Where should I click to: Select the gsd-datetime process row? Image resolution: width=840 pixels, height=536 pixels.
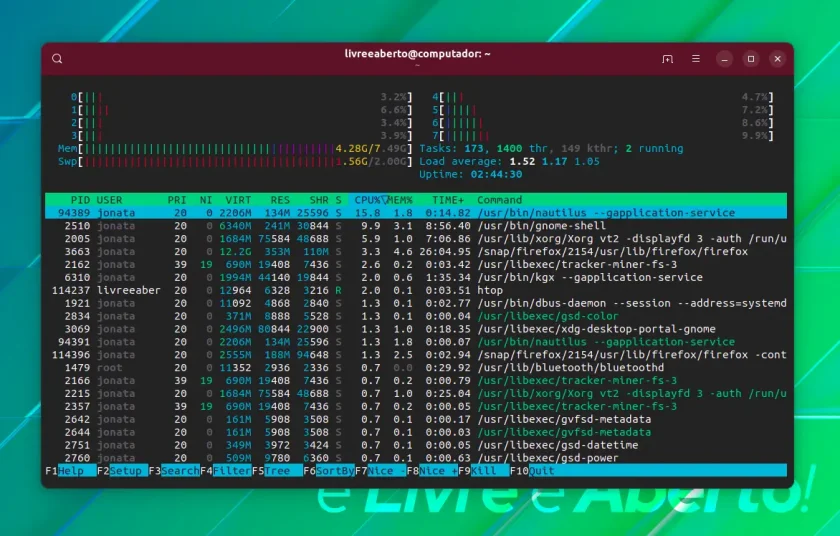(416, 444)
